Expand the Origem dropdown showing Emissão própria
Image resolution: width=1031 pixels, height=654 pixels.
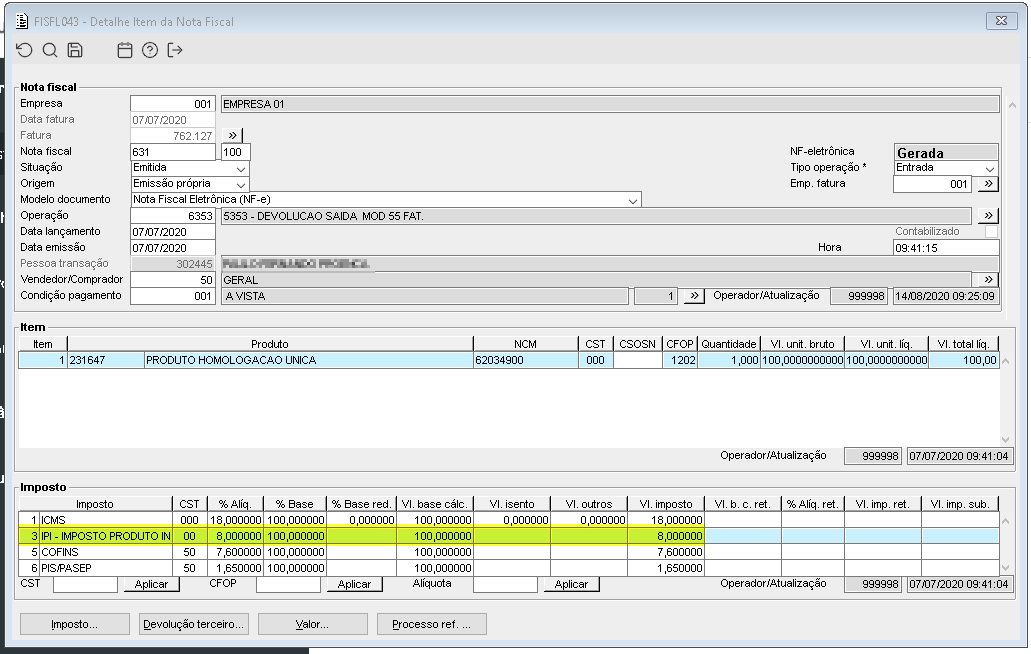coord(241,184)
